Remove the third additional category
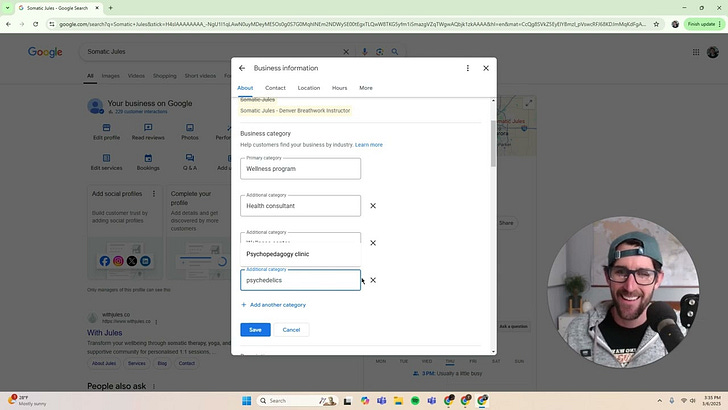This screenshot has width=728, height=410. (x=373, y=243)
